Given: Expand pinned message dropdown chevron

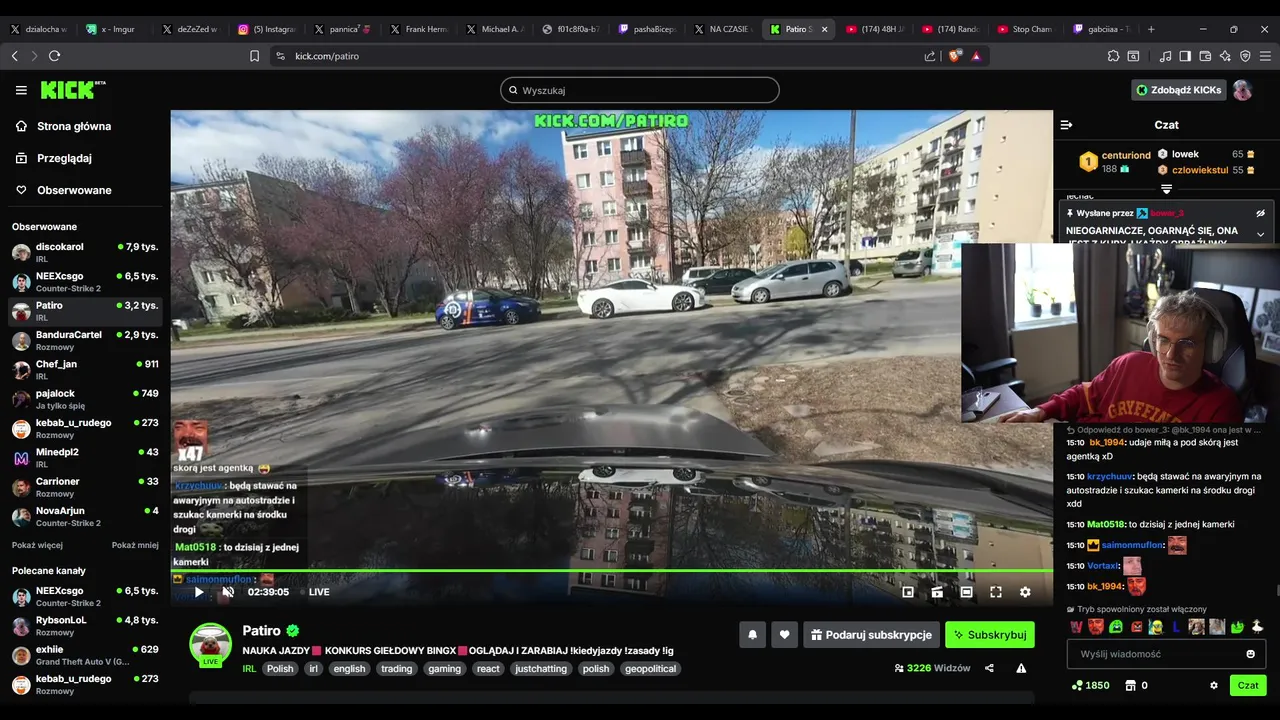Looking at the screenshot, I should 1260,234.
